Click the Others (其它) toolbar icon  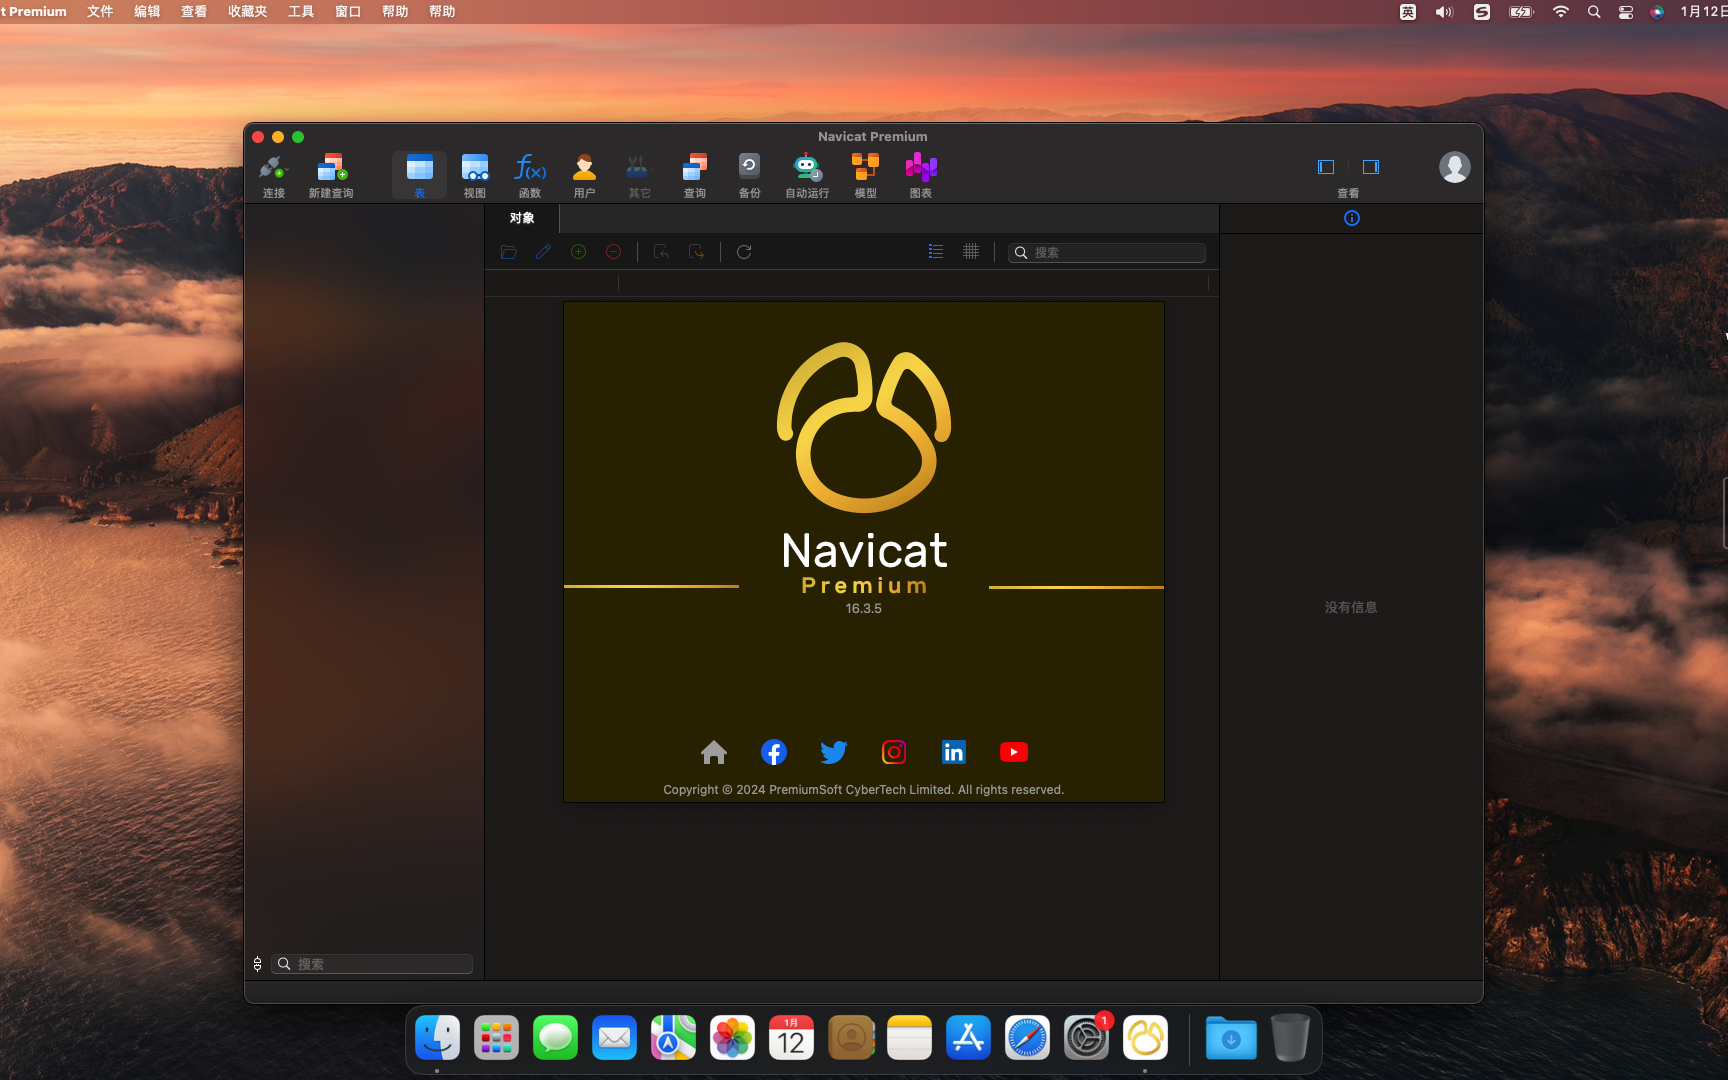[639, 176]
